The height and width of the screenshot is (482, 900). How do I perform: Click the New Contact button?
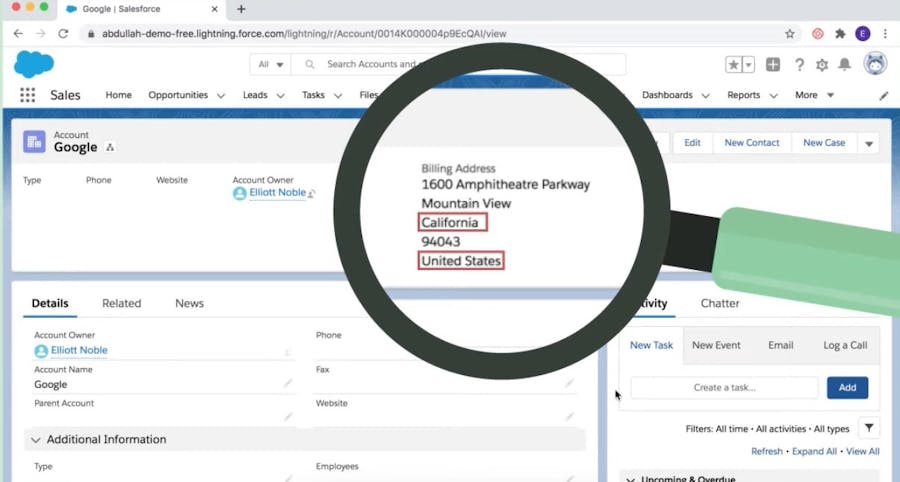tap(751, 143)
